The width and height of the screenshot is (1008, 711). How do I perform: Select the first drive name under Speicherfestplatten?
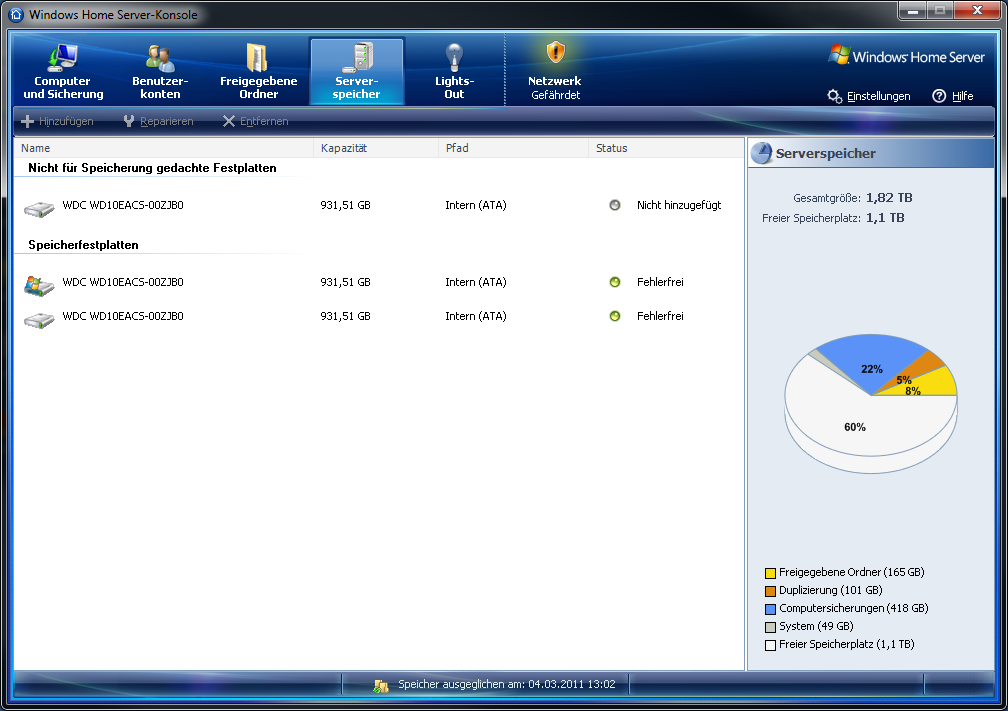pos(123,282)
